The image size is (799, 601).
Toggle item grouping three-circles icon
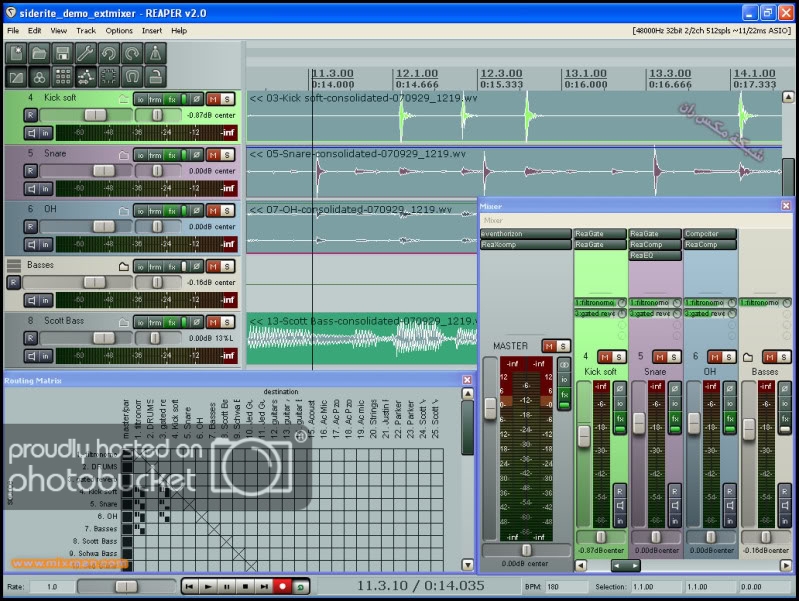point(39,77)
